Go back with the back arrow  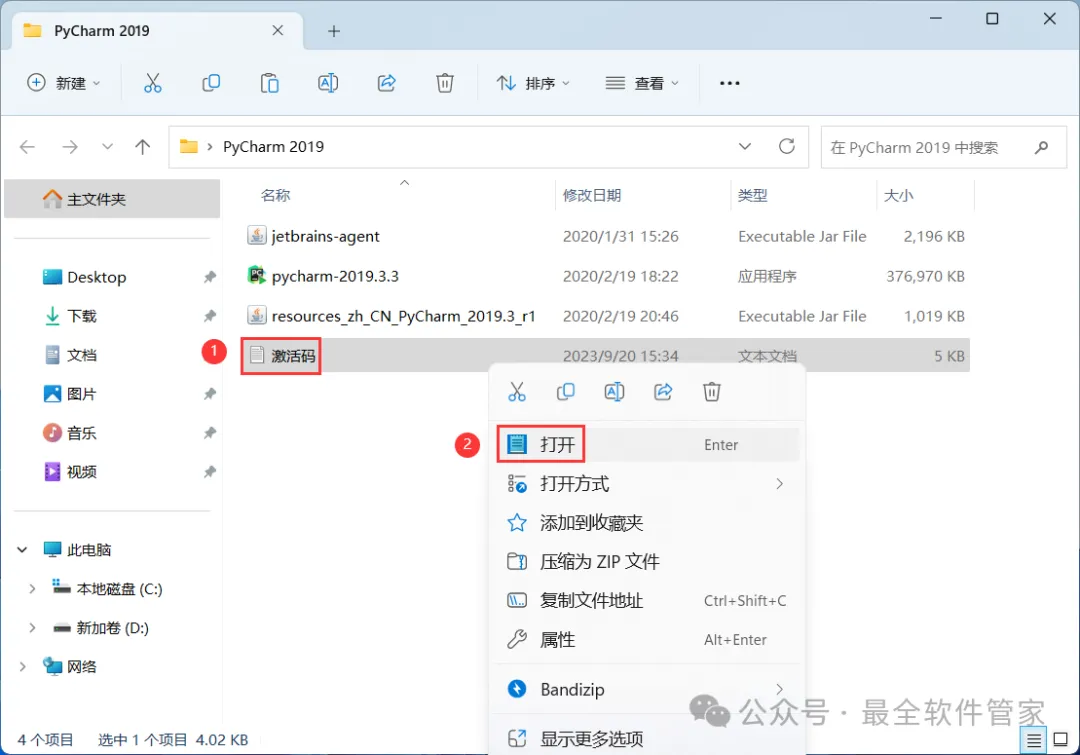click(x=28, y=147)
